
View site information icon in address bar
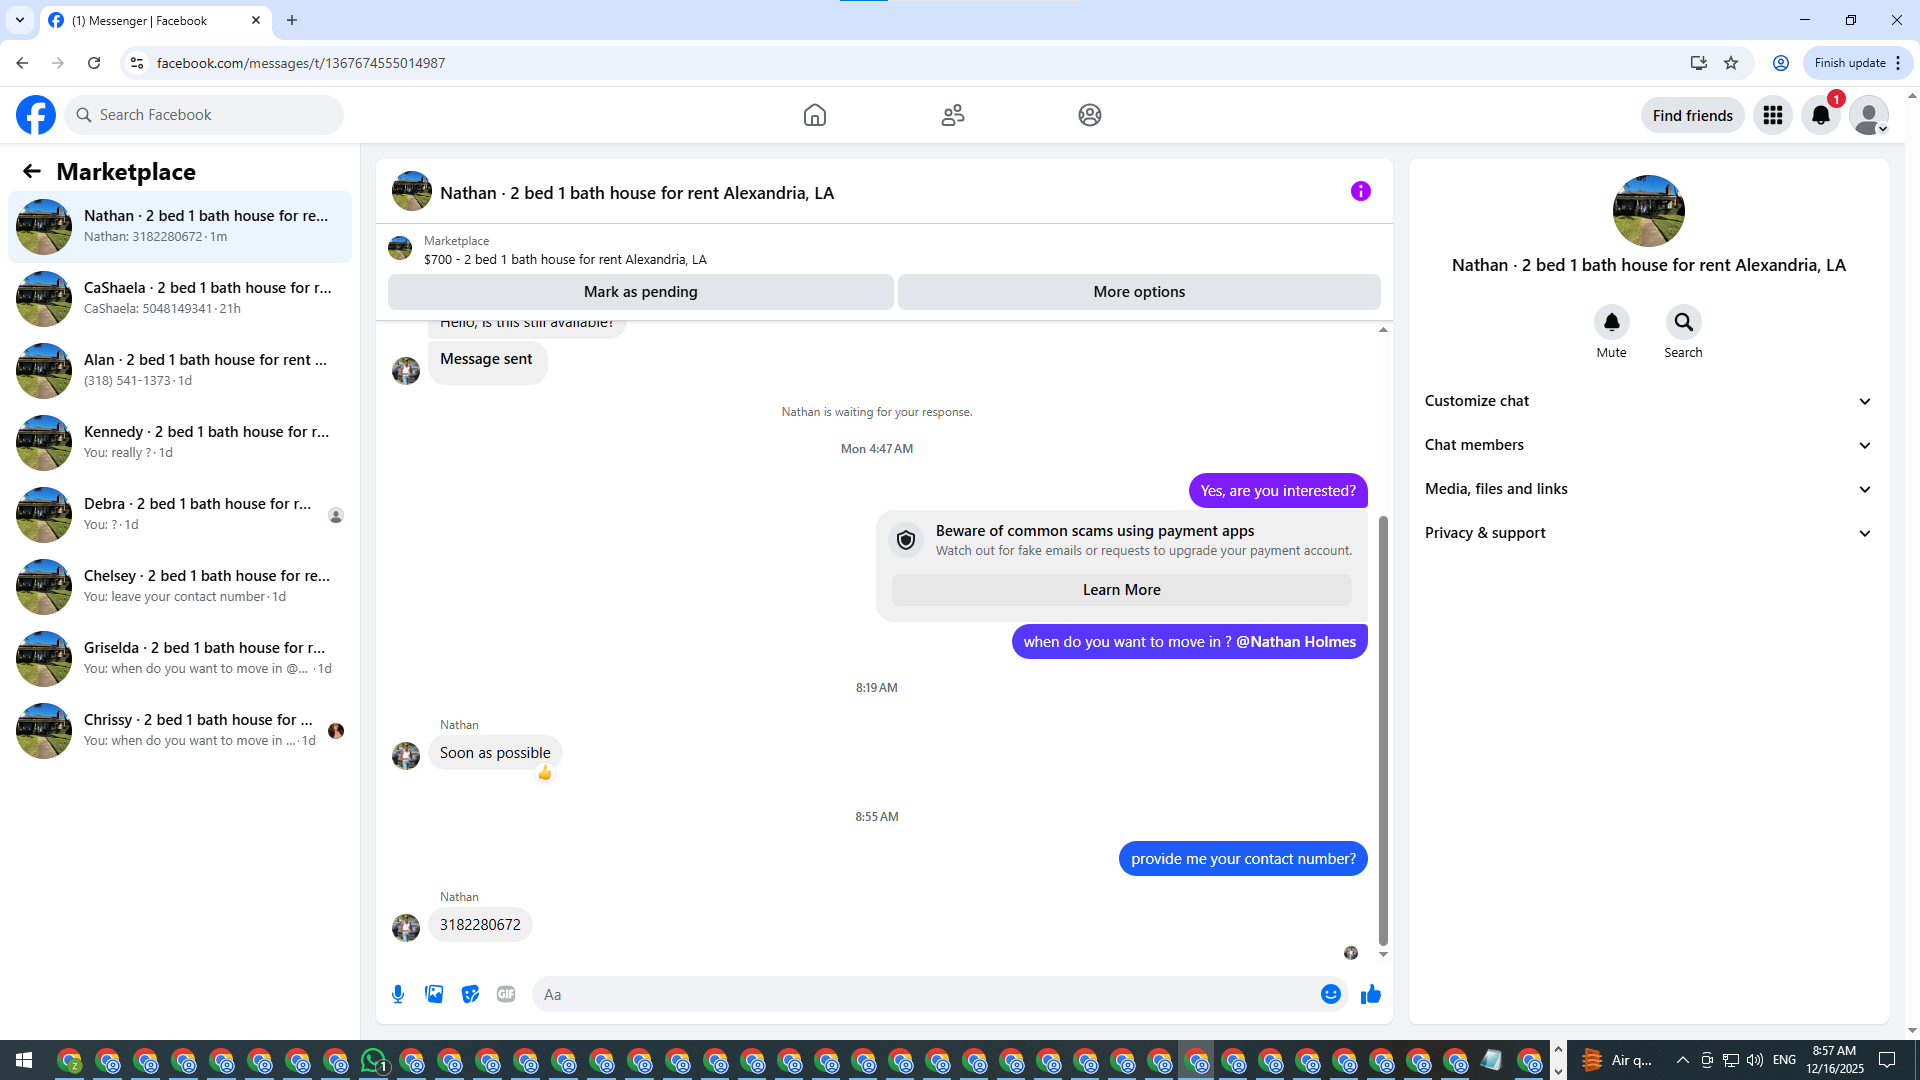click(137, 63)
